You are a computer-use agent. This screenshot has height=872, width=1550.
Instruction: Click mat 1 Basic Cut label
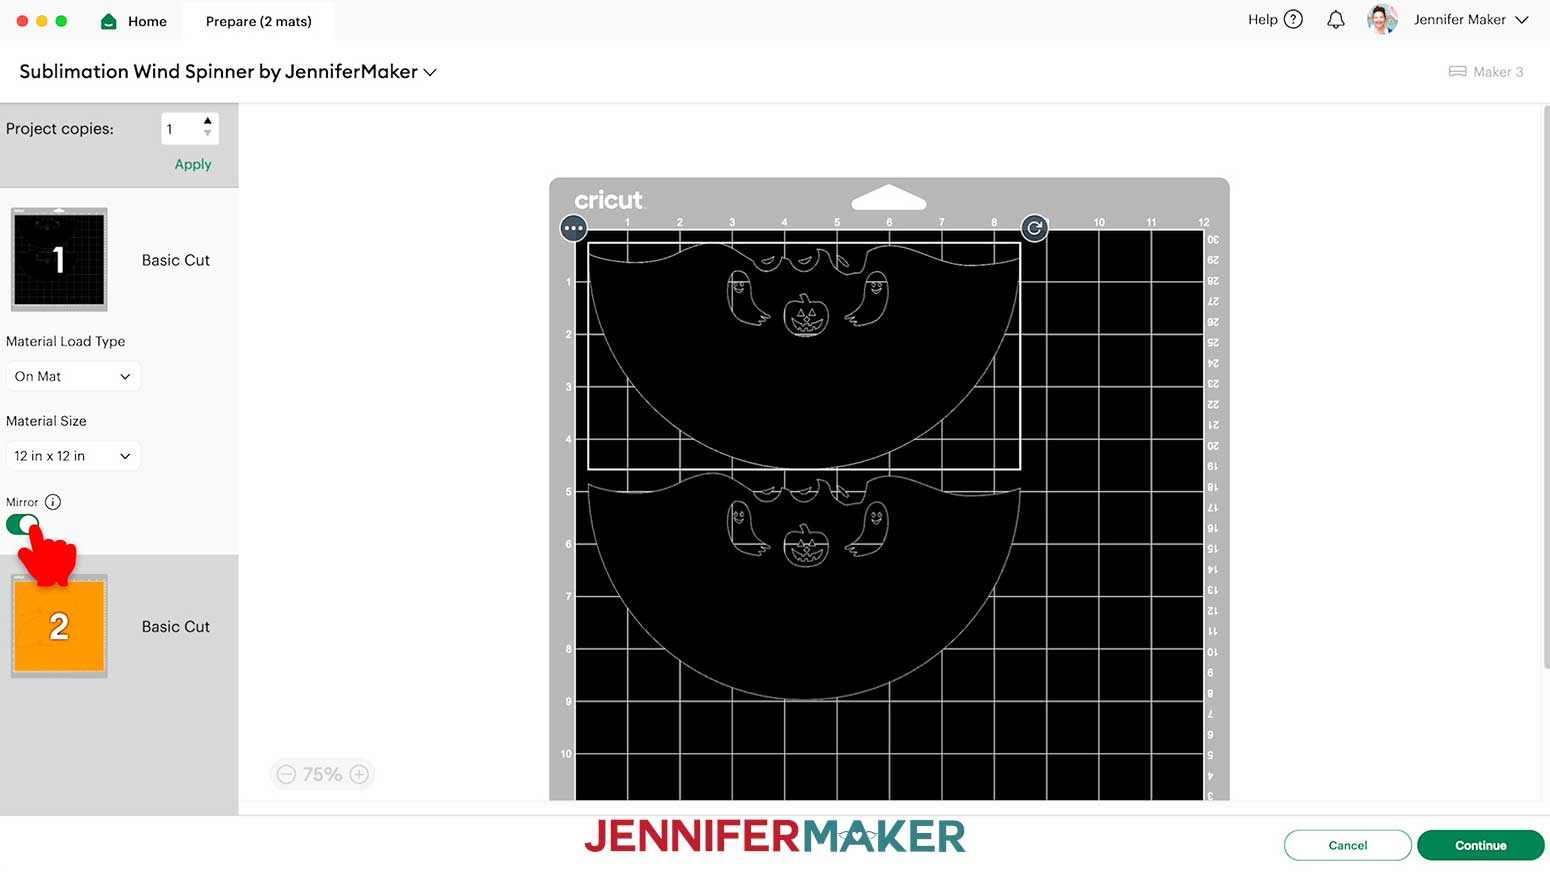175,260
